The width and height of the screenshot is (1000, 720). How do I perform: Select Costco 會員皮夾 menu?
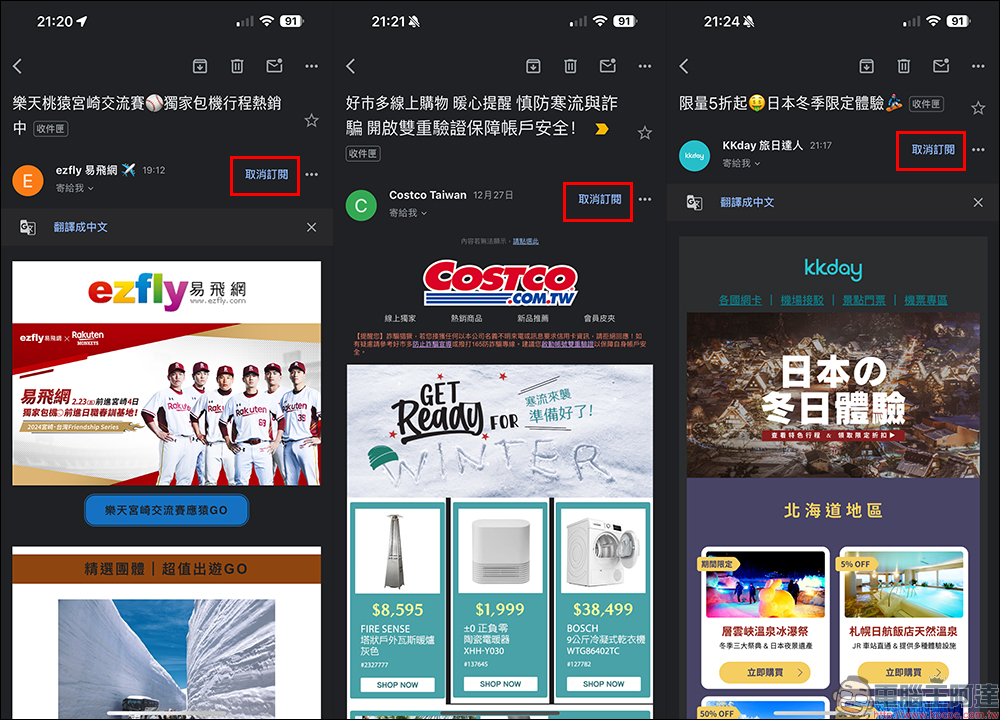click(x=599, y=318)
